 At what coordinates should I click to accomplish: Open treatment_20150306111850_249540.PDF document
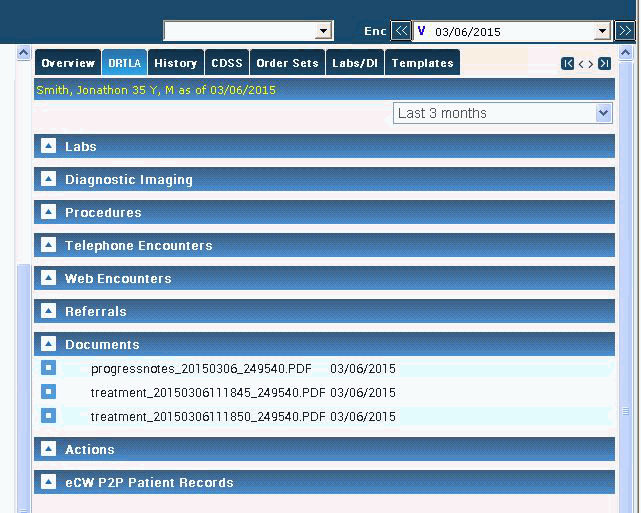point(208,417)
